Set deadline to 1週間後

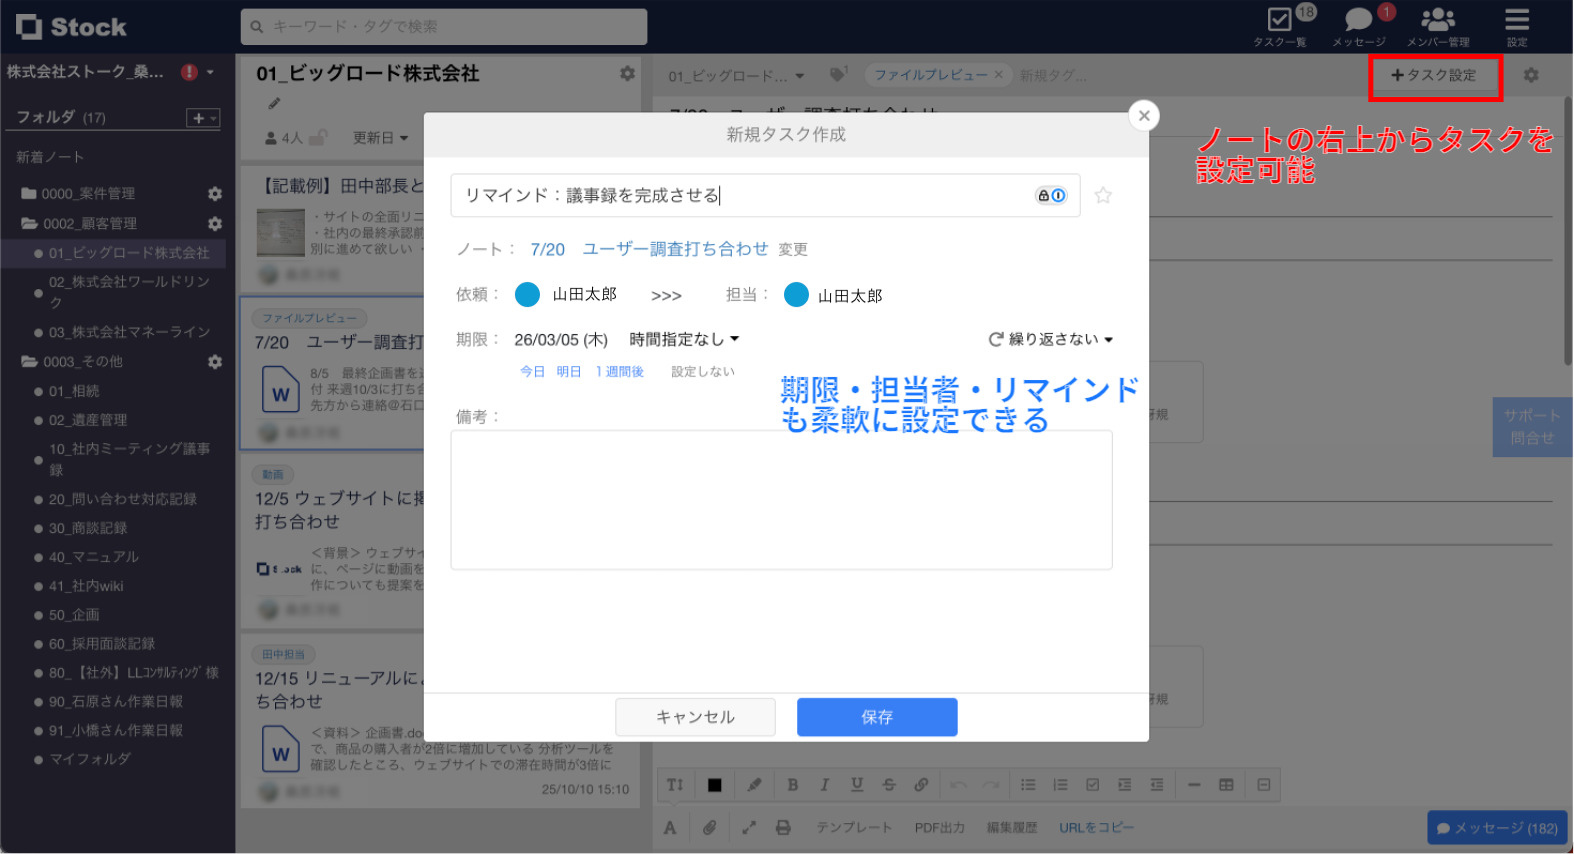click(x=620, y=372)
